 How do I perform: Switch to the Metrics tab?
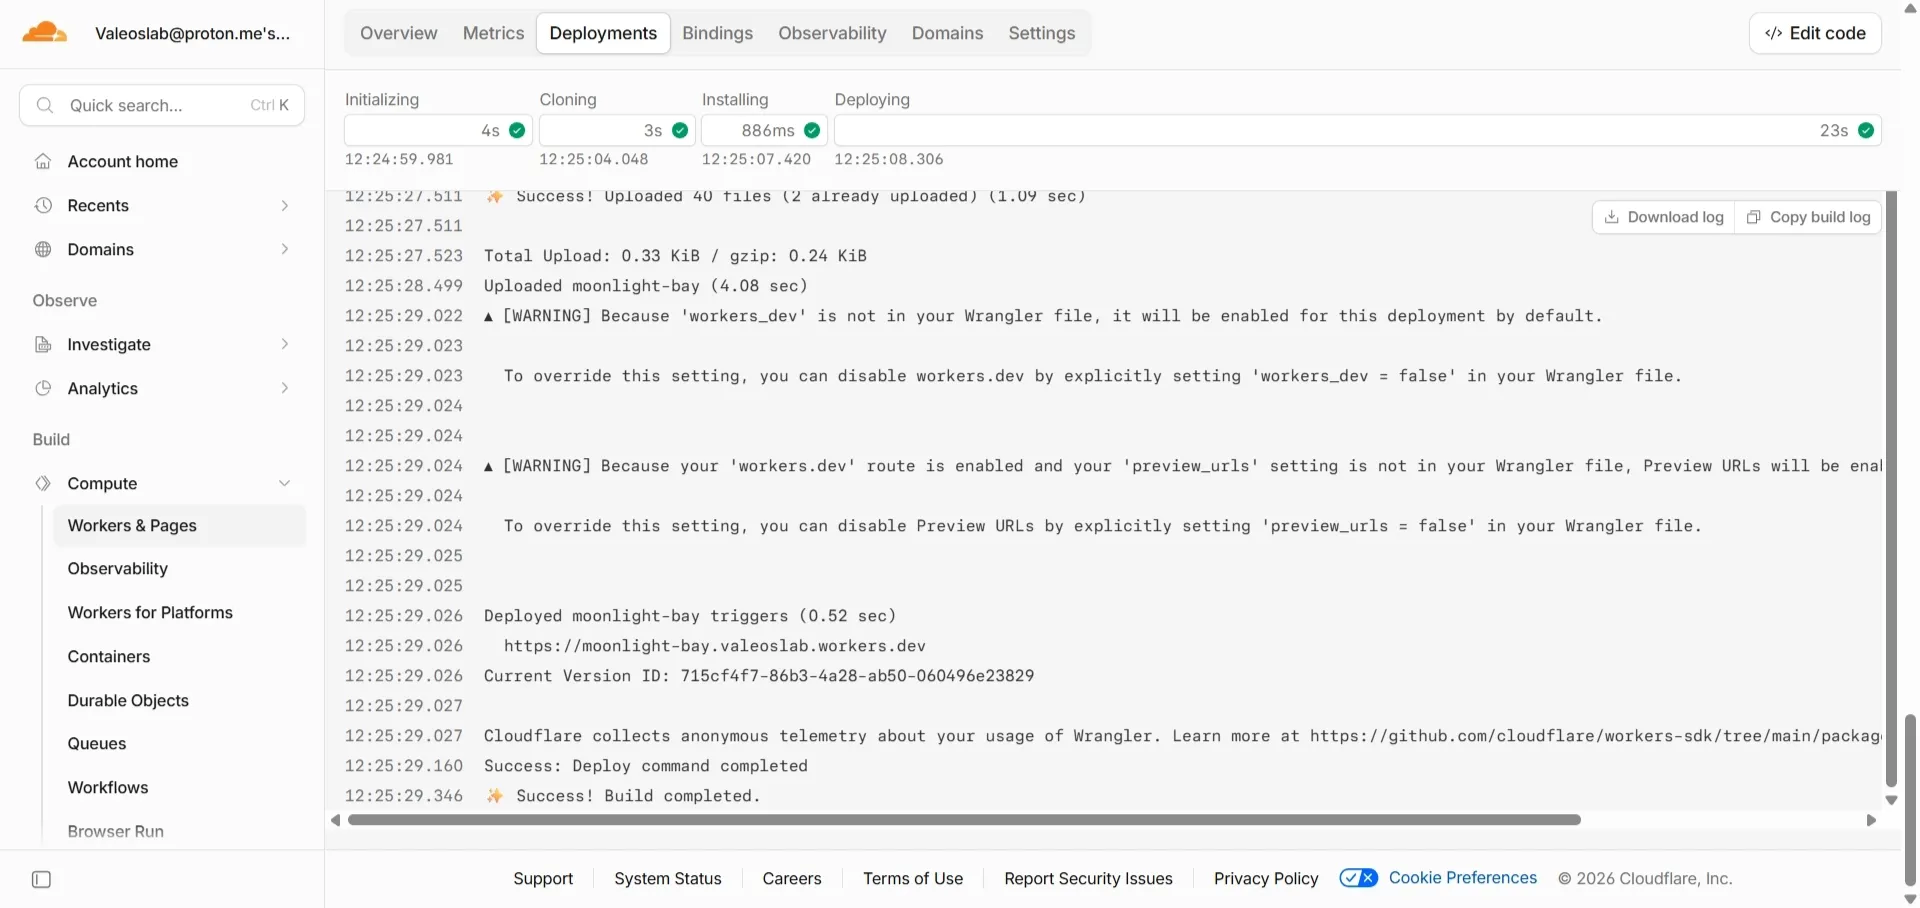(493, 33)
